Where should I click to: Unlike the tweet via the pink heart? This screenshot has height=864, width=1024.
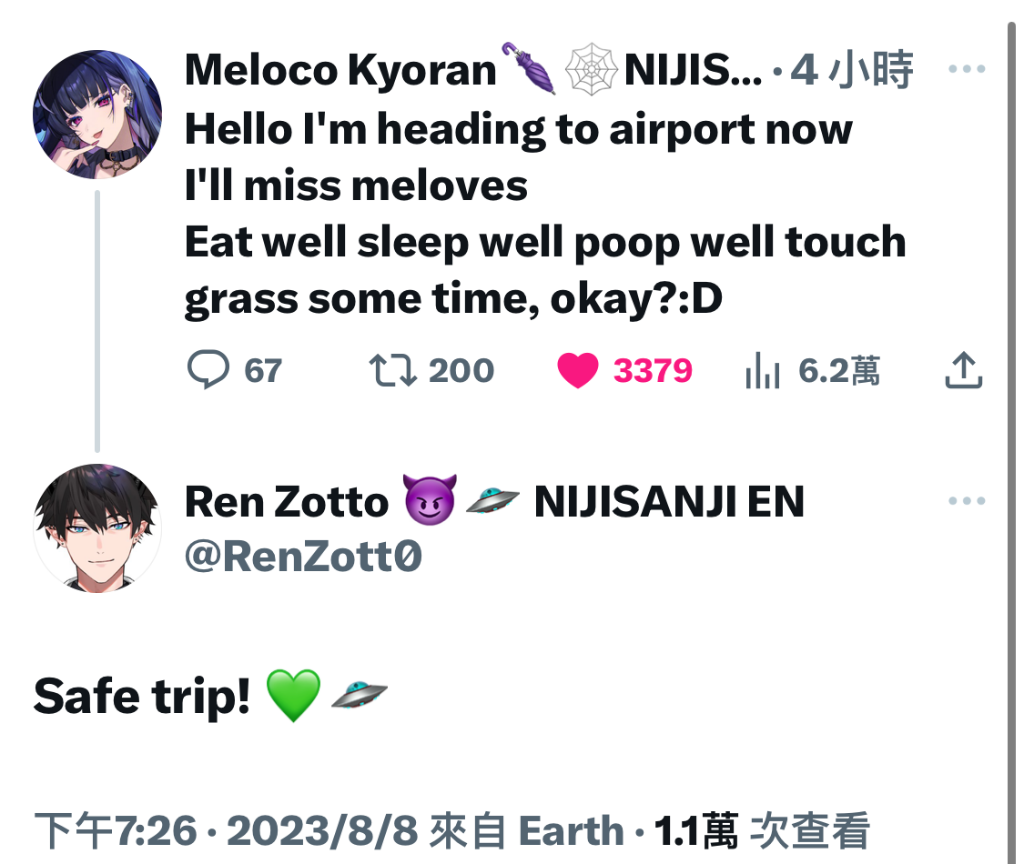tap(577, 370)
